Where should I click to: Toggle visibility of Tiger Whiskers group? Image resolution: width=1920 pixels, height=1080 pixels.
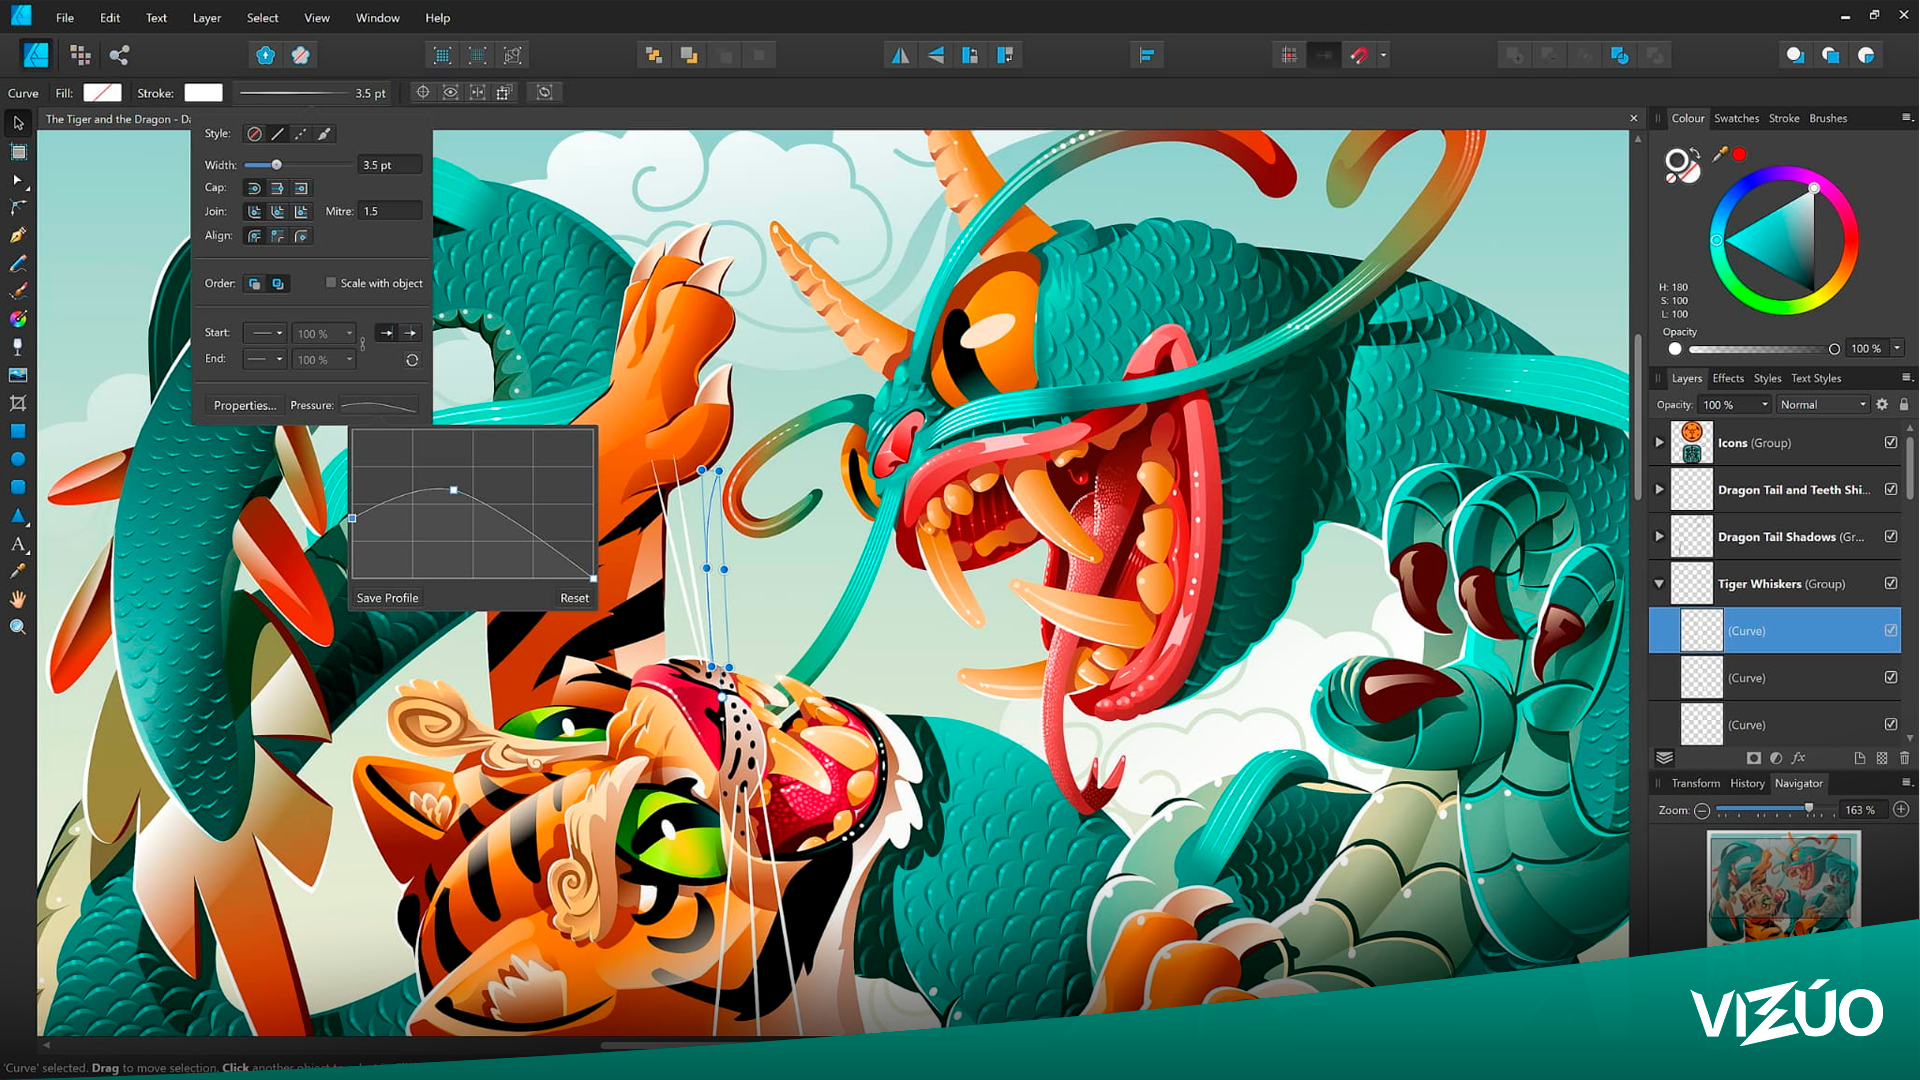tap(1890, 583)
